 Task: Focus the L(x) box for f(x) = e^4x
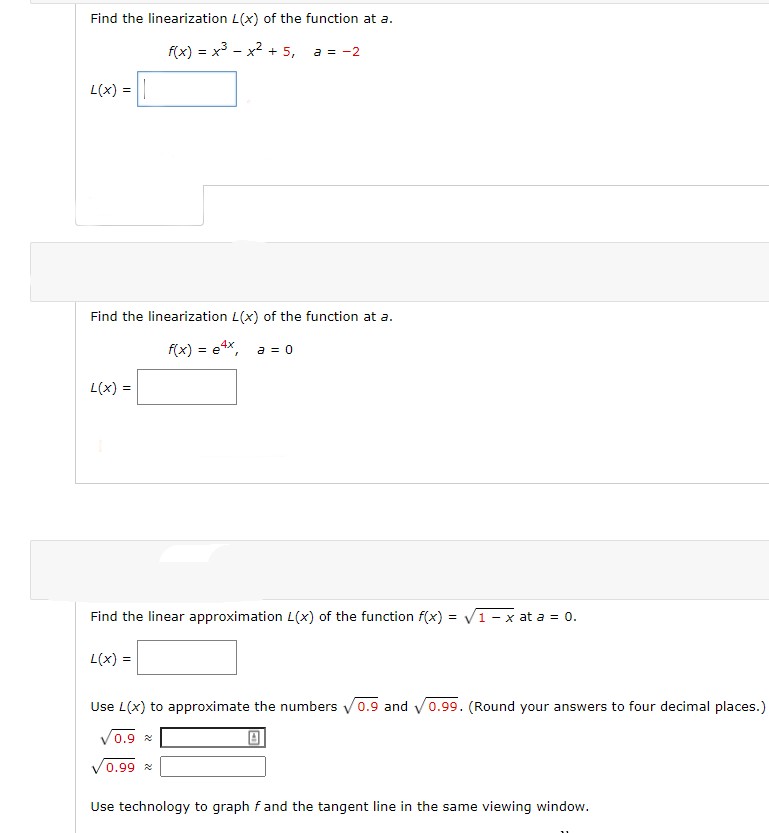(186, 387)
